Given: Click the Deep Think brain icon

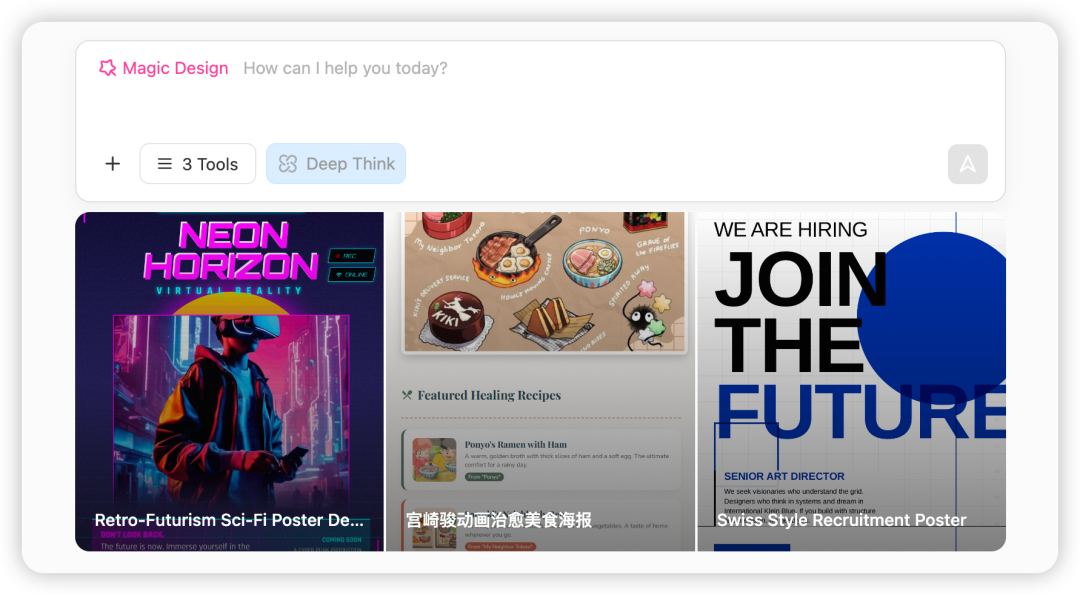Looking at the screenshot, I should click(x=288, y=164).
